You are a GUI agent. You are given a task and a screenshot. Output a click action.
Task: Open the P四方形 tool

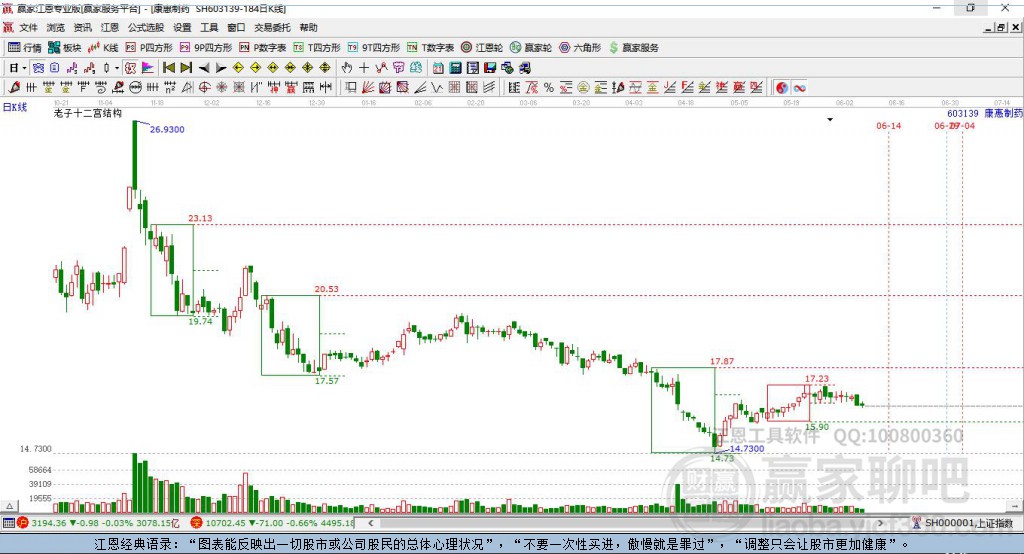(149, 48)
